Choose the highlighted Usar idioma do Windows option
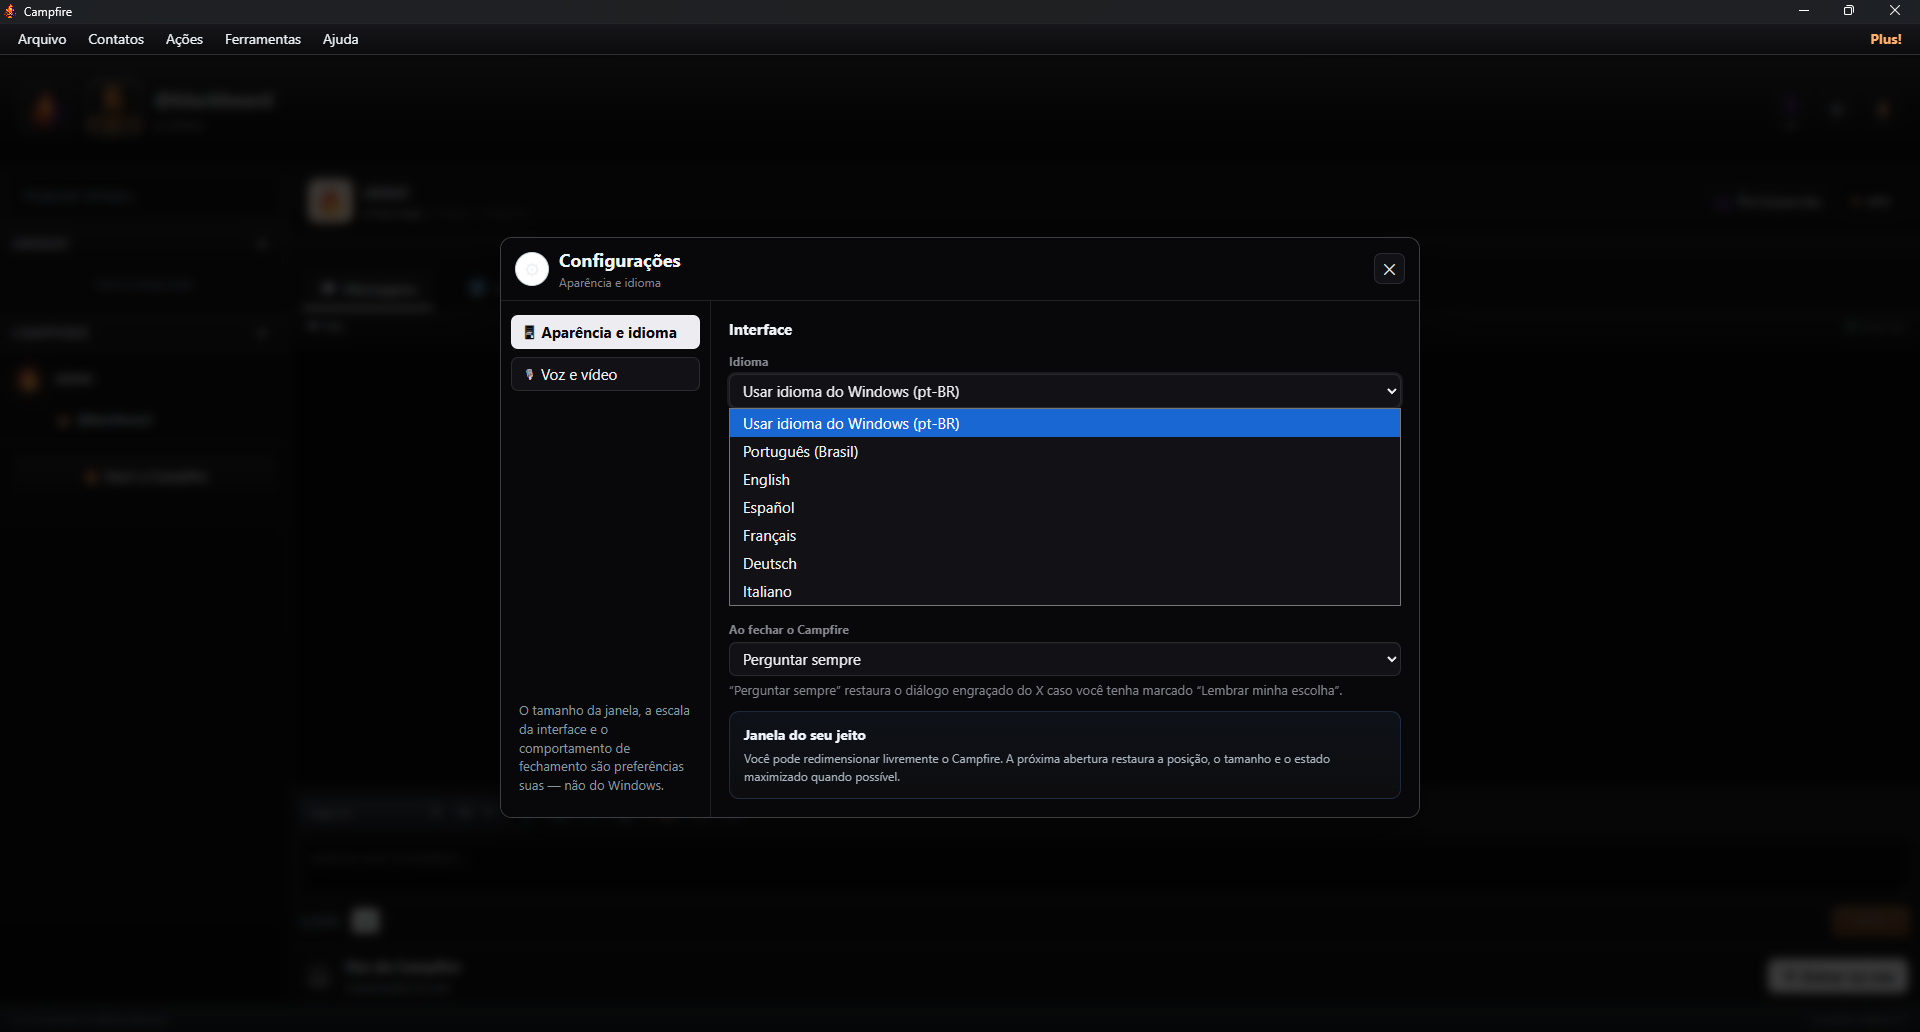Image resolution: width=1920 pixels, height=1032 pixels. (1065, 423)
